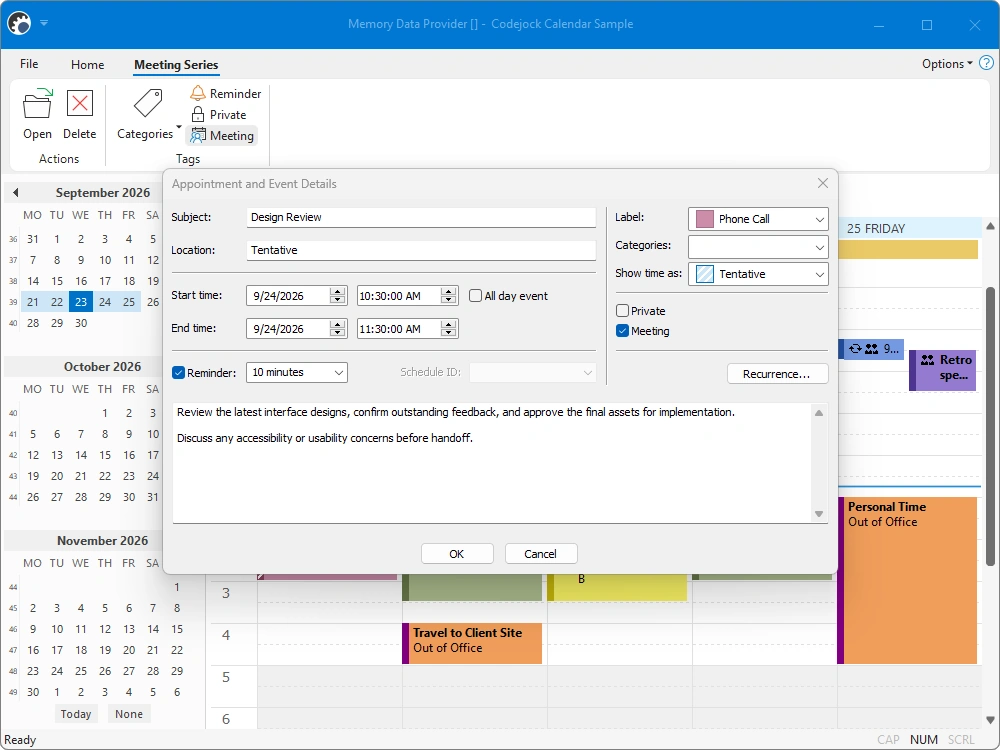Increase end time 11:30 spinner up
This screenshot has width=1000, height=750.
[x=448, y=325]
